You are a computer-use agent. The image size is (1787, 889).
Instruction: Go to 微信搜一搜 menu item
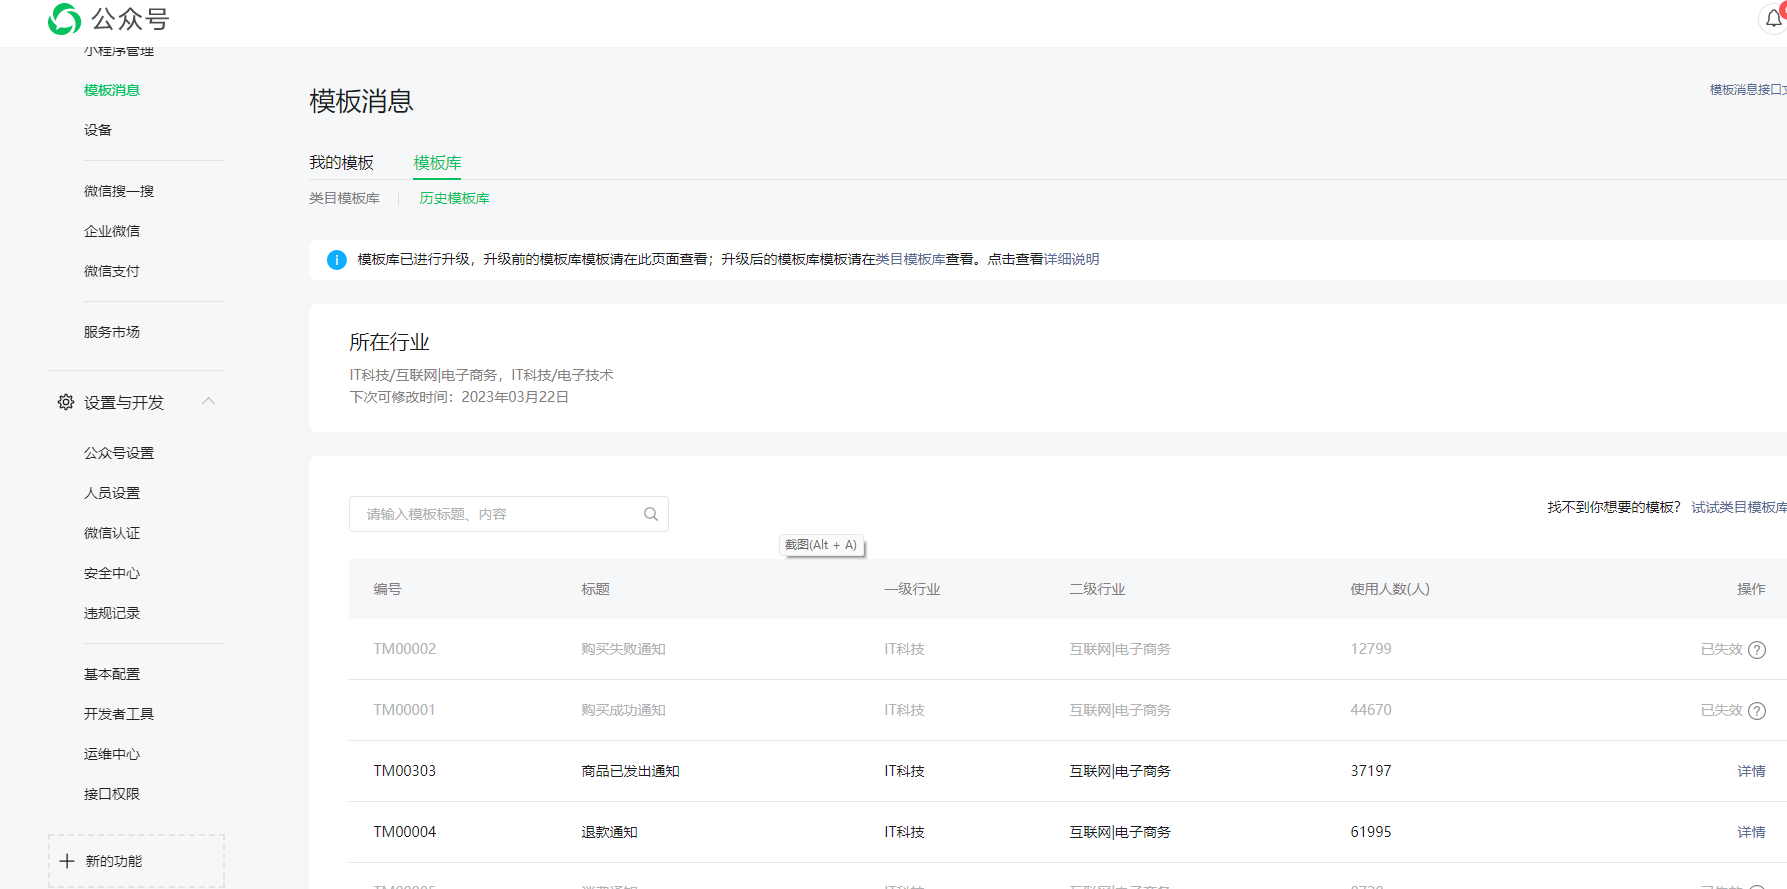pos(119,191)
